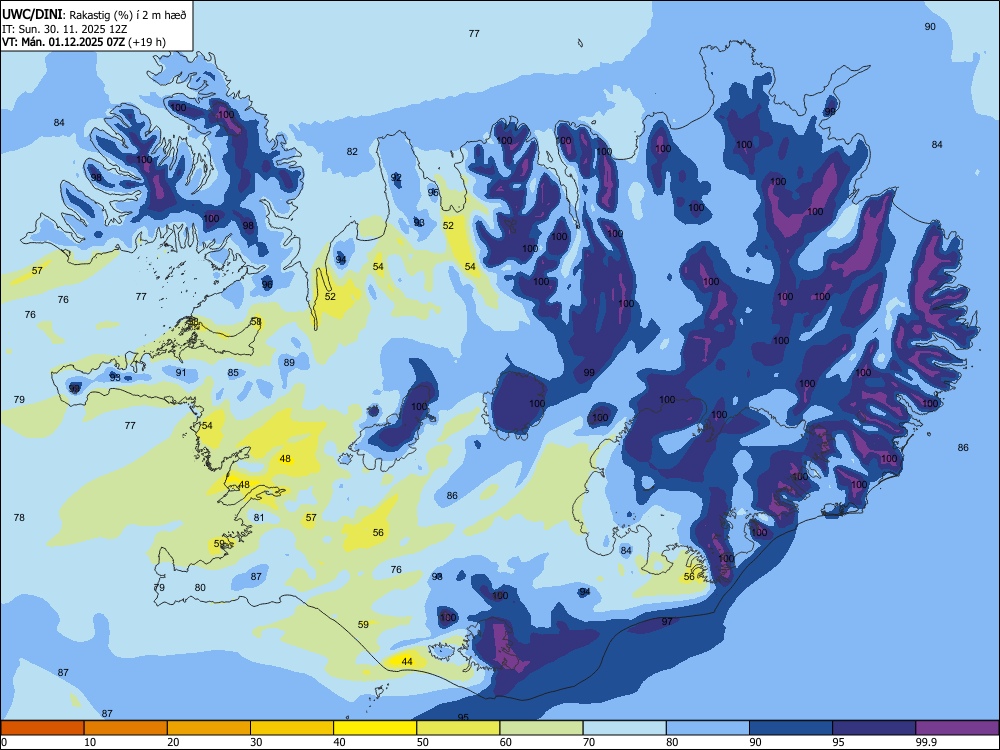Click the 'VT: Mán. 01.12.2025 07Z (+19 h)' line
Screen dimensions: 1000x750
pos(84,42)
